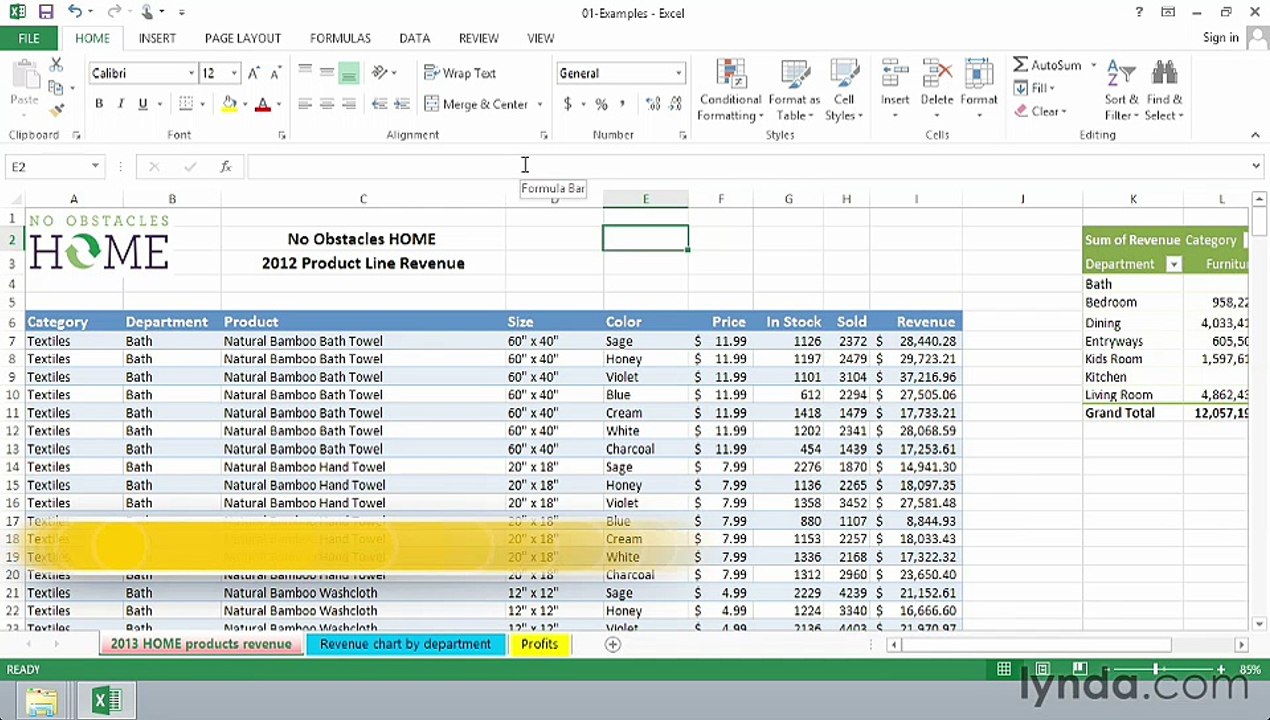
Task: Open the FILE tab
Action: [29, 38]
